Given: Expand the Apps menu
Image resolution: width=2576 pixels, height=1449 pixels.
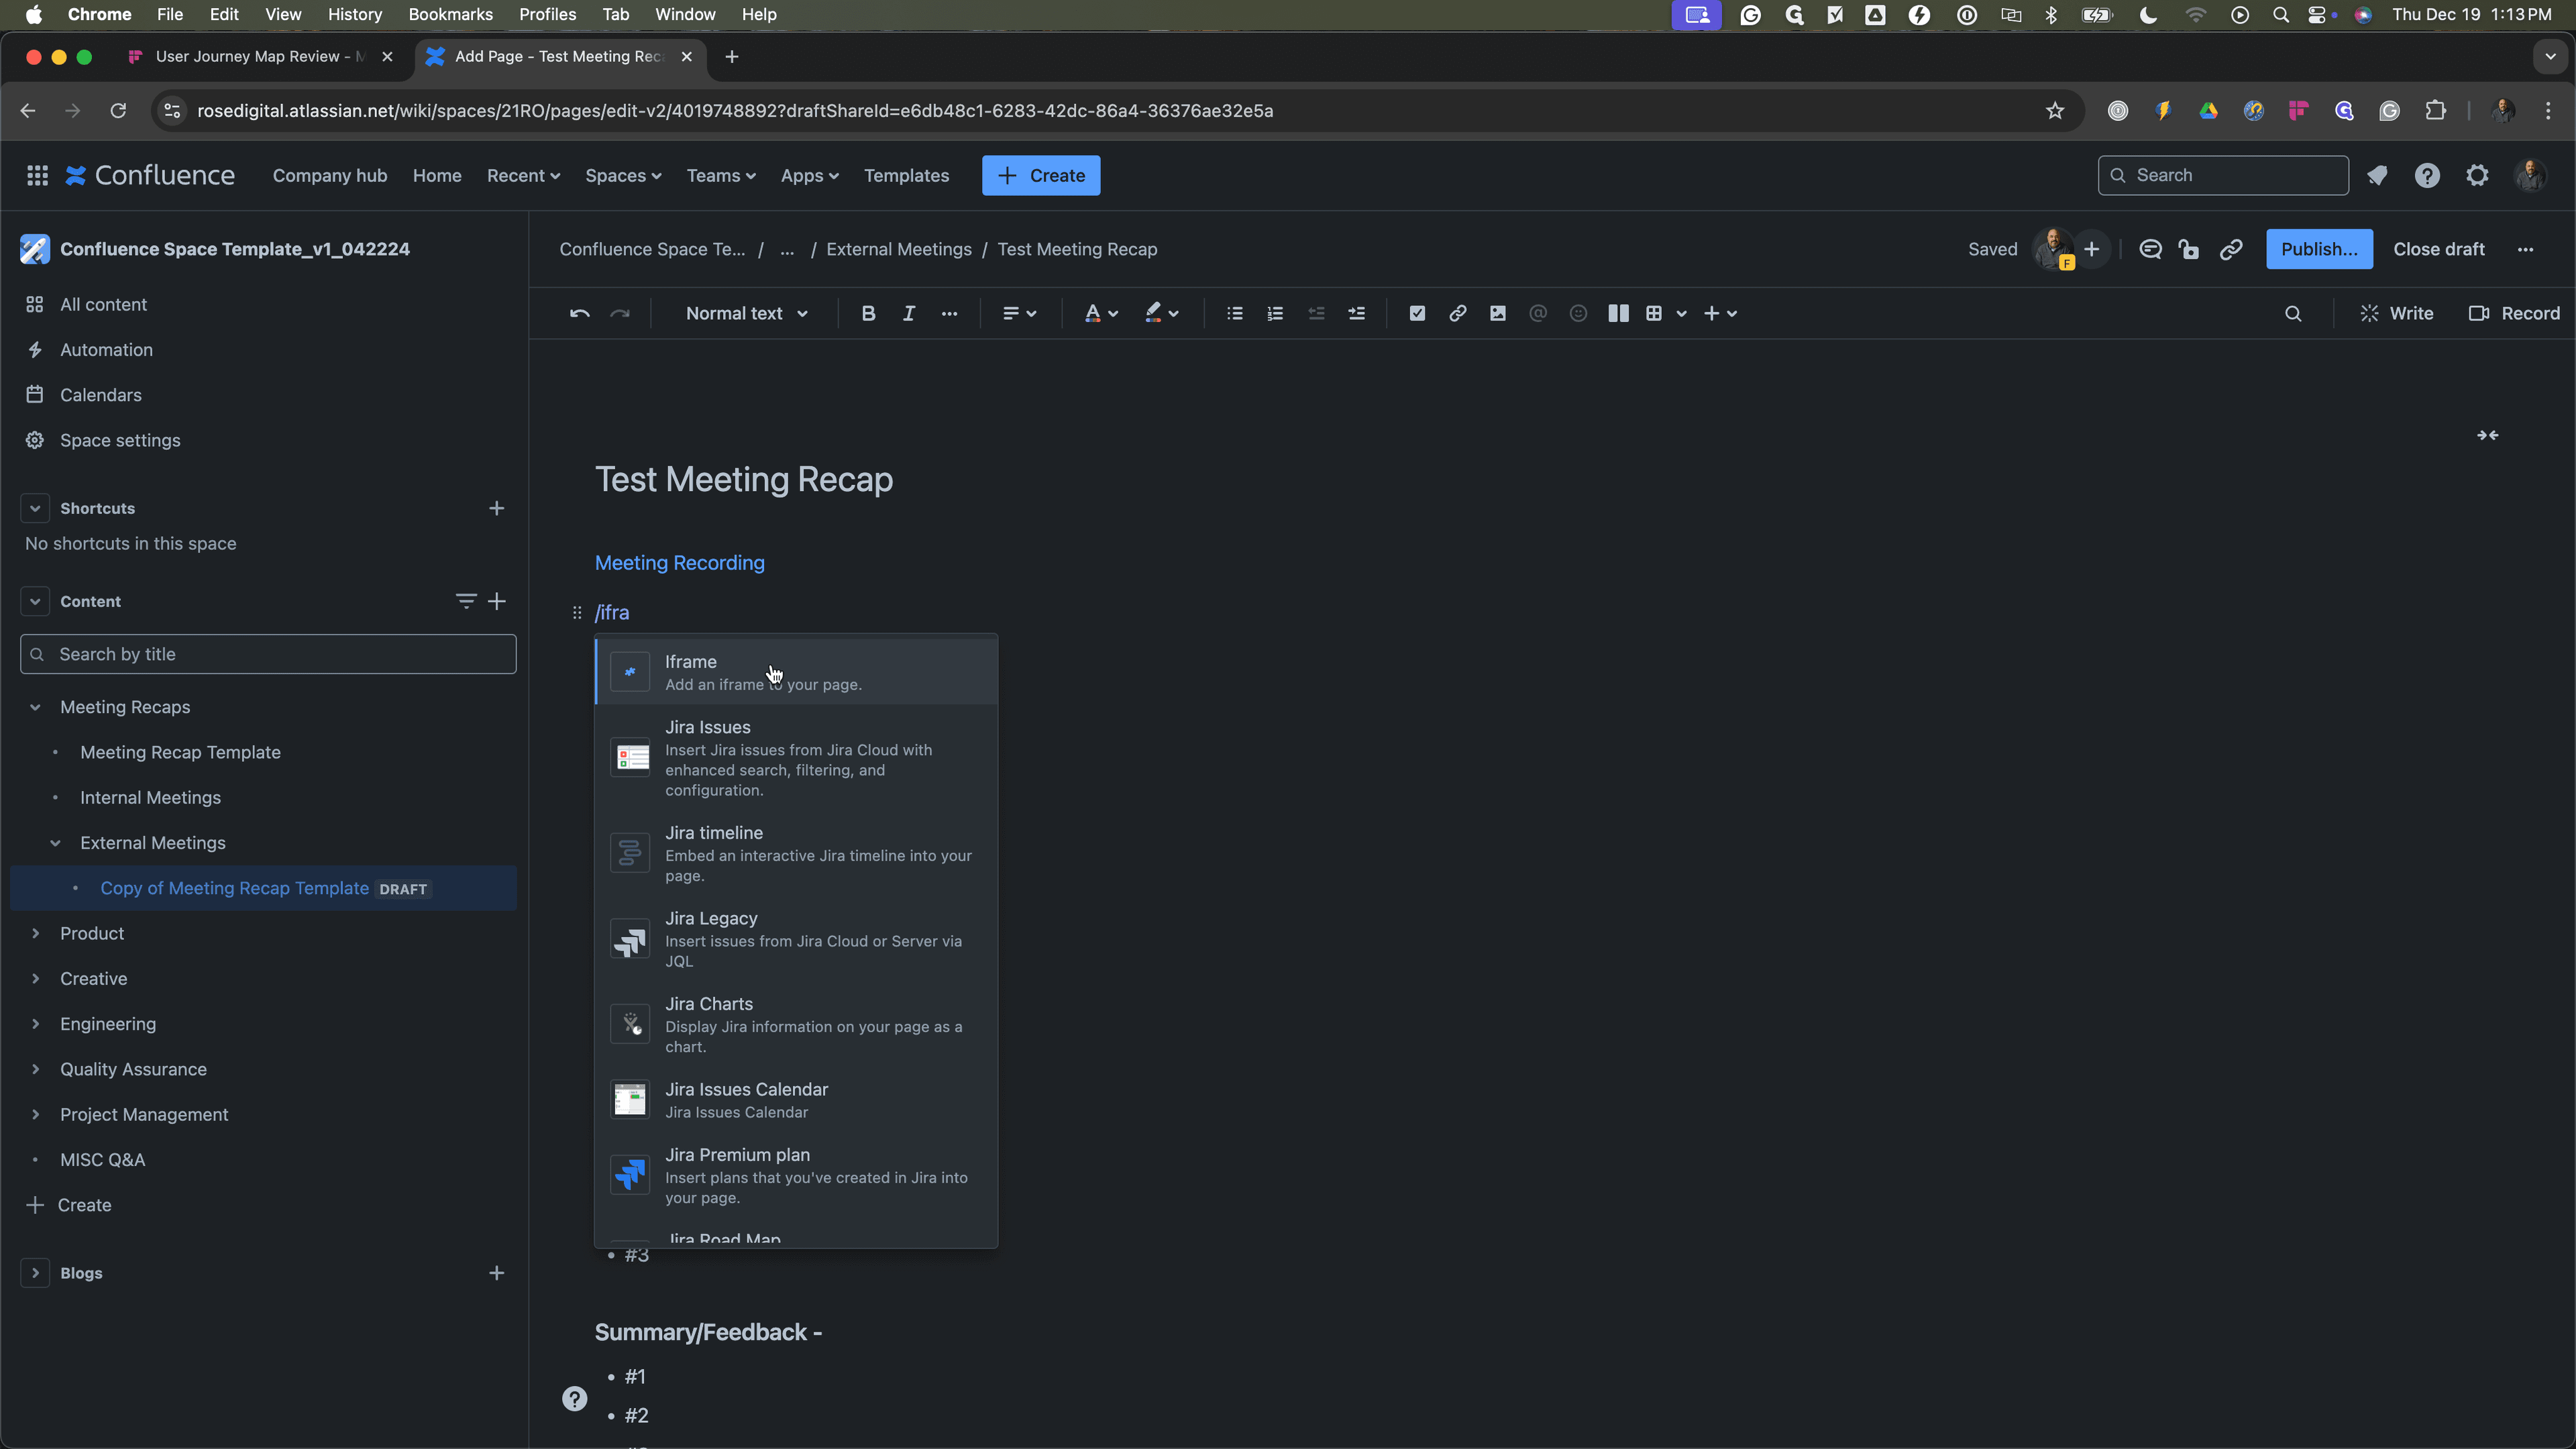Looking at the screenshot, I should click(x=809, y=175).
